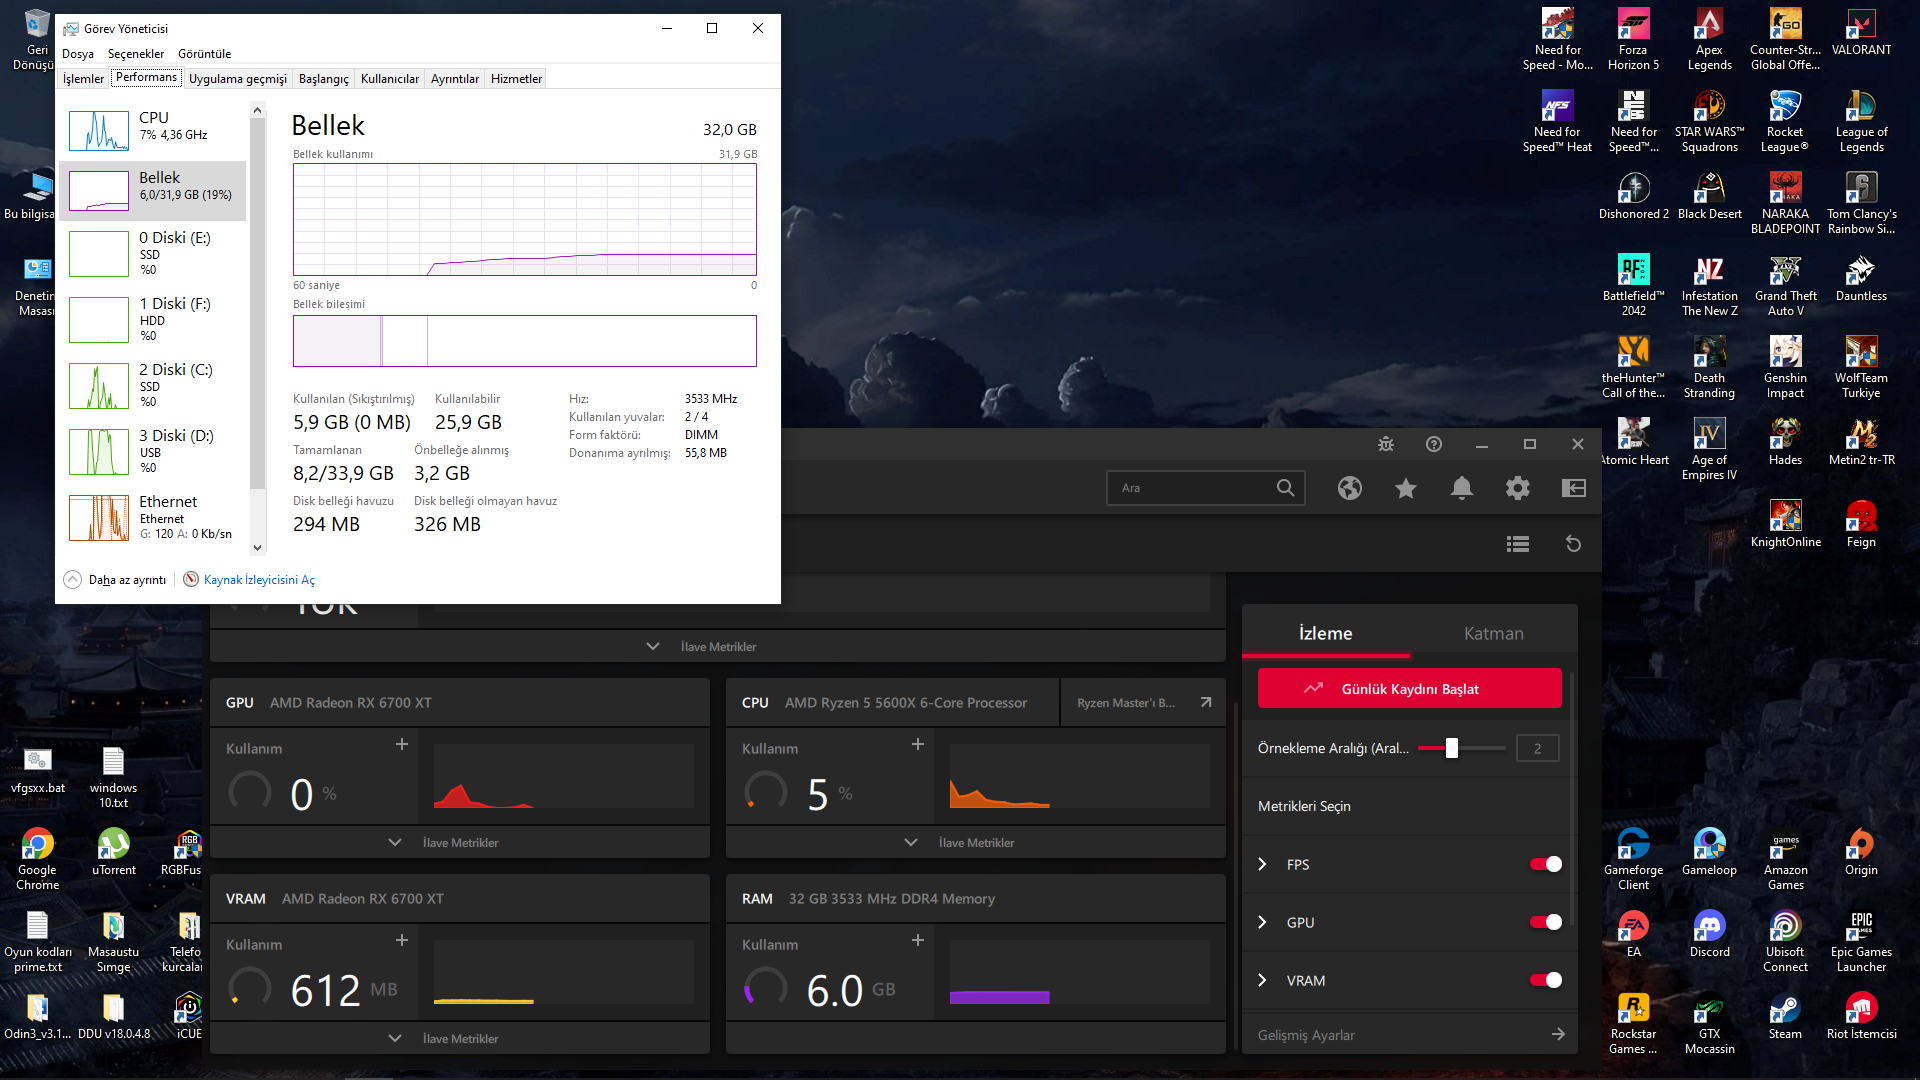Open the AMD notifications bell icon
Viewport: 1920px width, 1080px height.
[1462, 488]
